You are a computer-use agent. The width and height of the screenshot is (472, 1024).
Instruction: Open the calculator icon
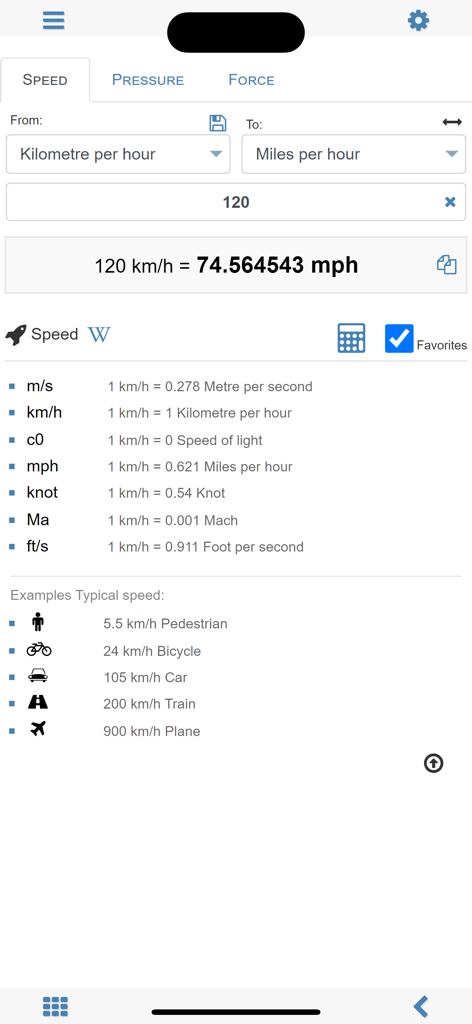351,338
